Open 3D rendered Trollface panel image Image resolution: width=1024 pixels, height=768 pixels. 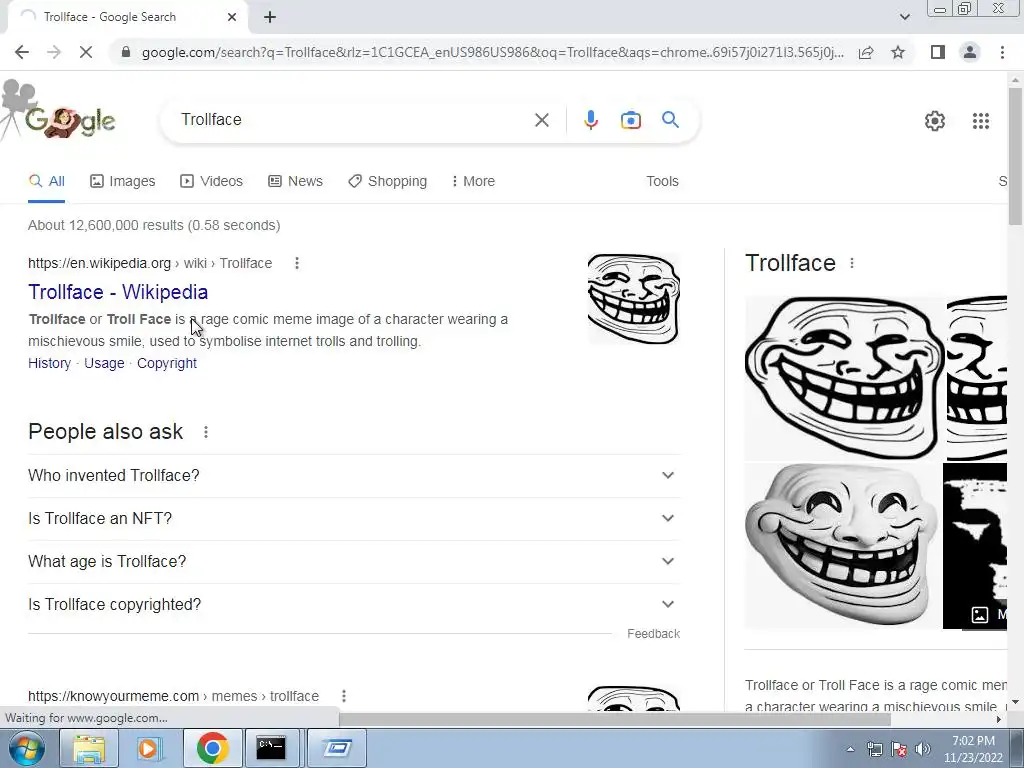pos(842,546)
